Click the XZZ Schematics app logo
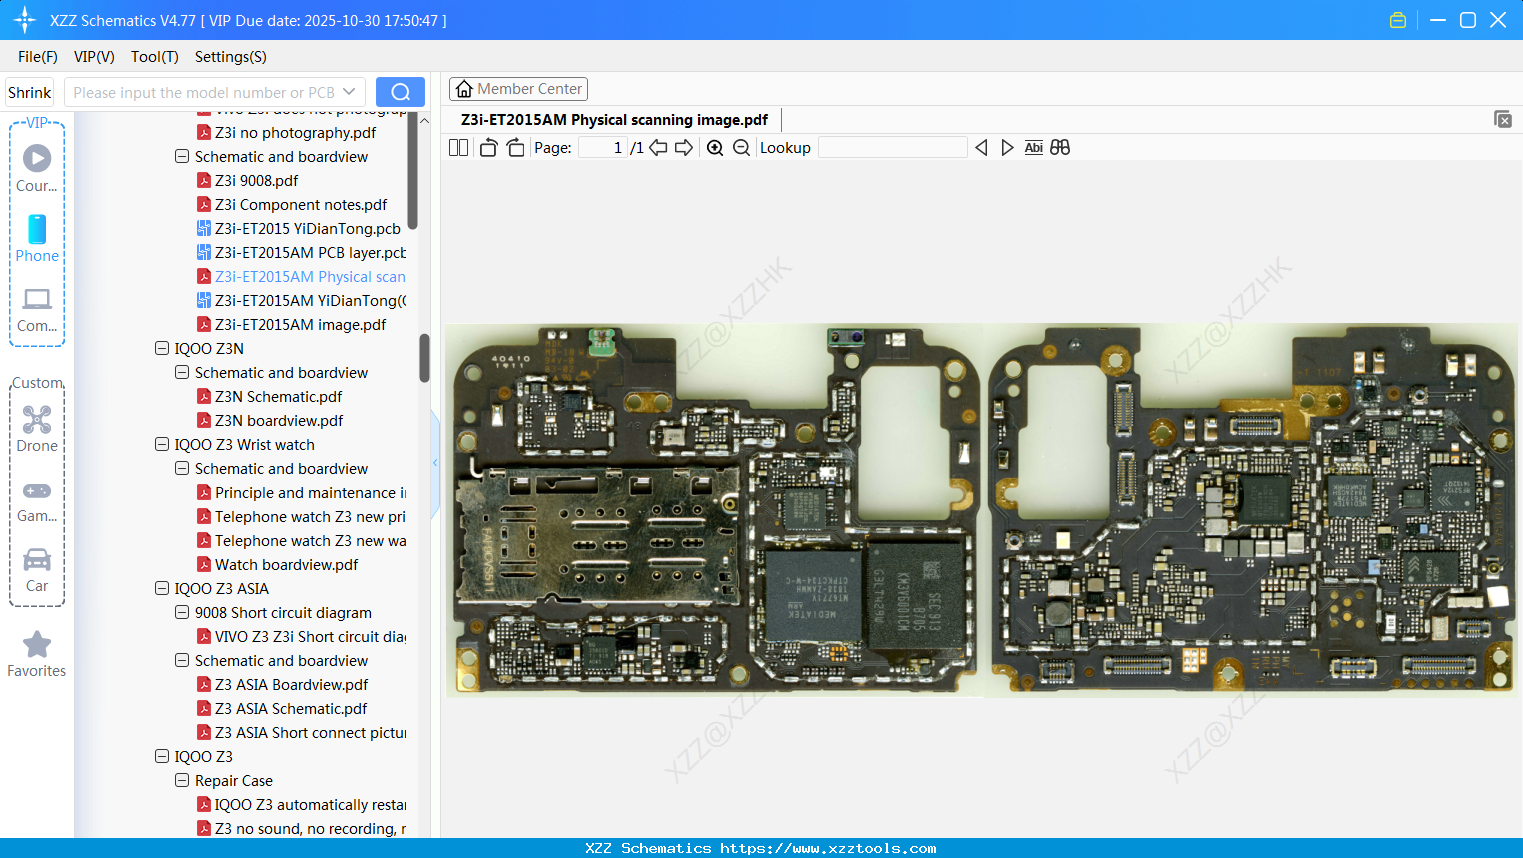The height and width of the screenshot is (858, 1523). point(25,20)
